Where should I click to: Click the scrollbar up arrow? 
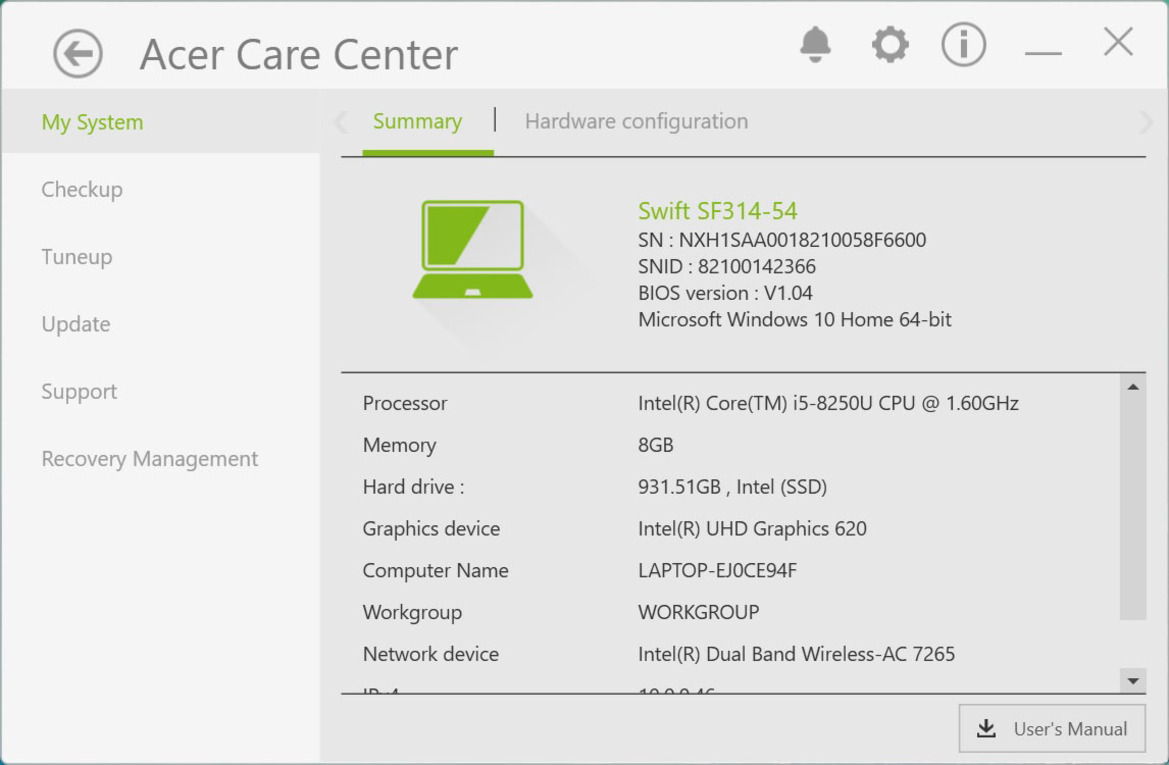pos(1132,387)
